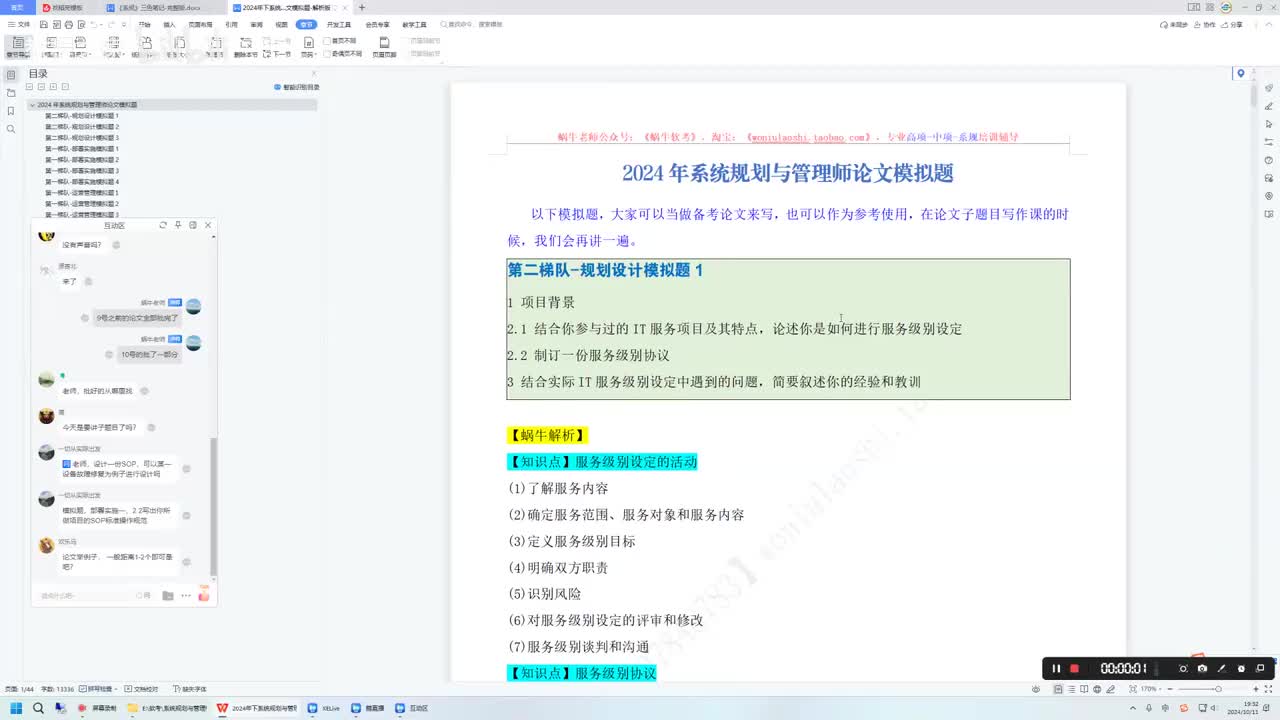Open the search panel in left sidebar
1280x720 pixels.
pos(11,129)
